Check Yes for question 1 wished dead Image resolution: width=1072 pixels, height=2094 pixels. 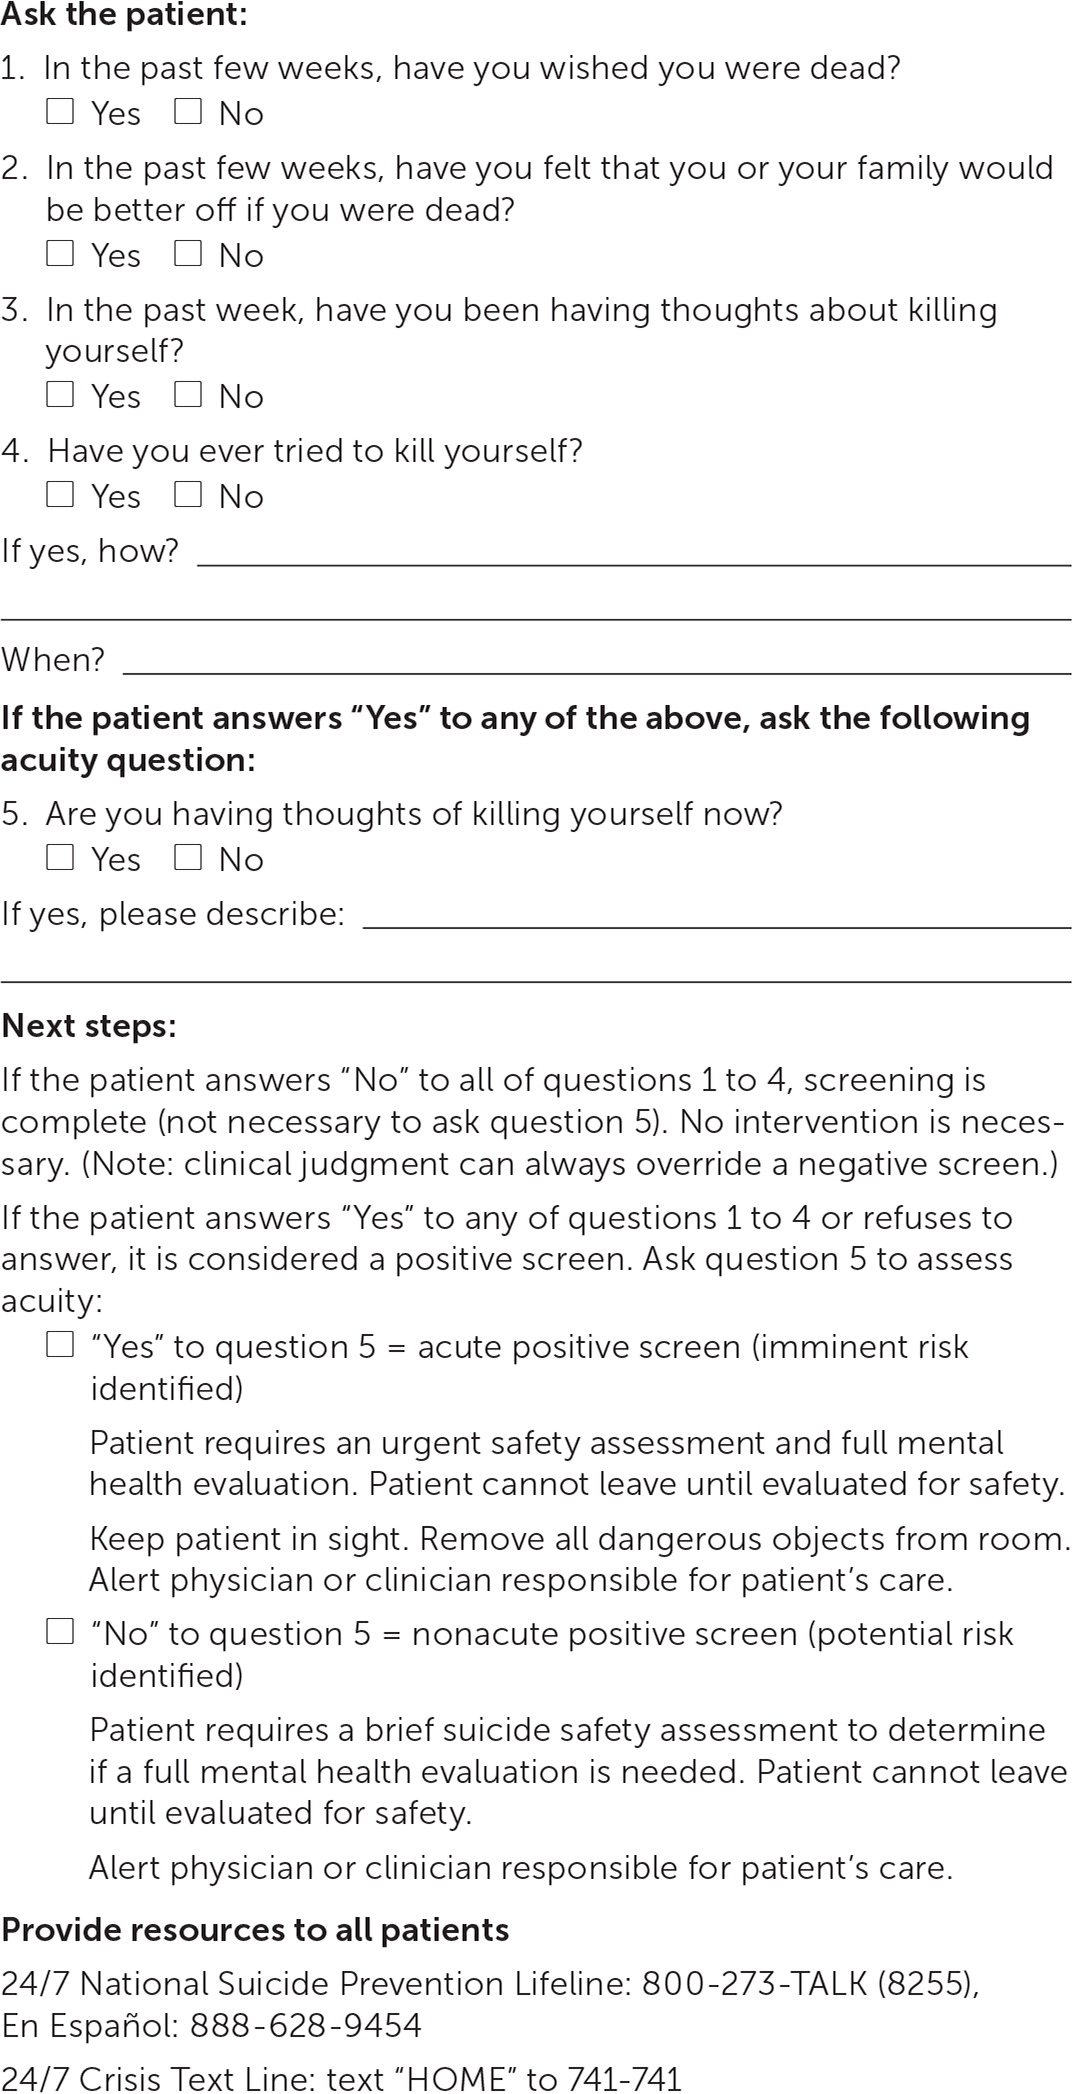(60, 111)
